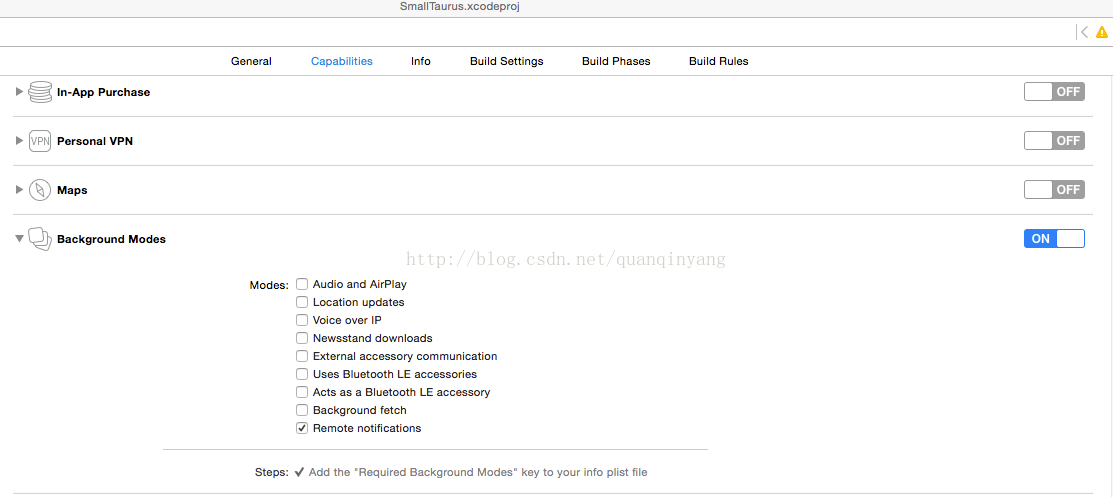The height and width of the screenshot is (497, 1113).
Task: Click the collapse-panel arrow icon beside warning
Action: [x=1082, y=32]
